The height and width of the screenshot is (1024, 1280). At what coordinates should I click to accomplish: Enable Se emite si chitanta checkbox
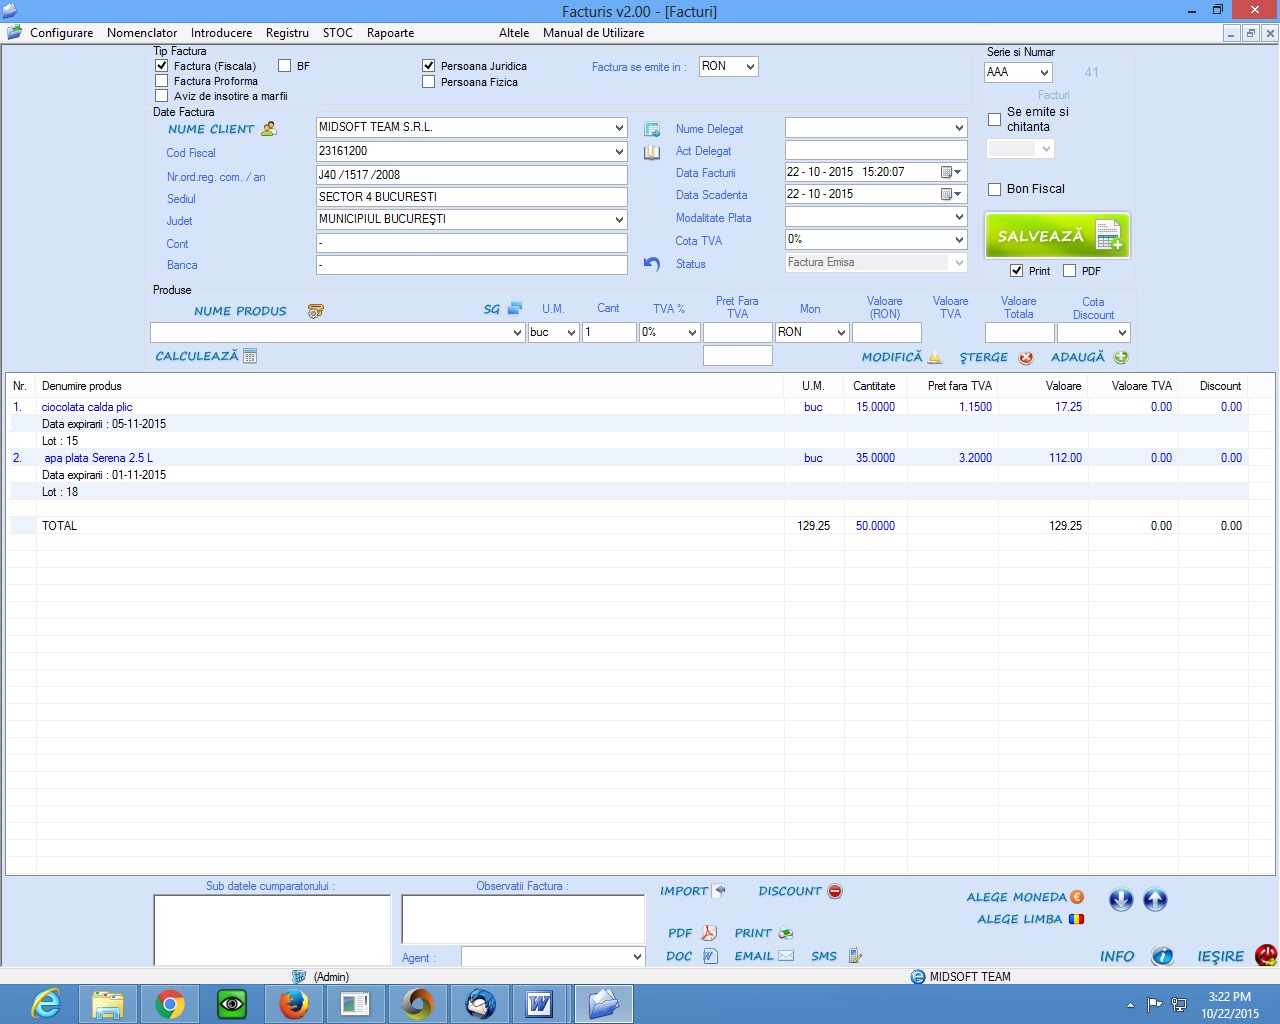[994, 119]
